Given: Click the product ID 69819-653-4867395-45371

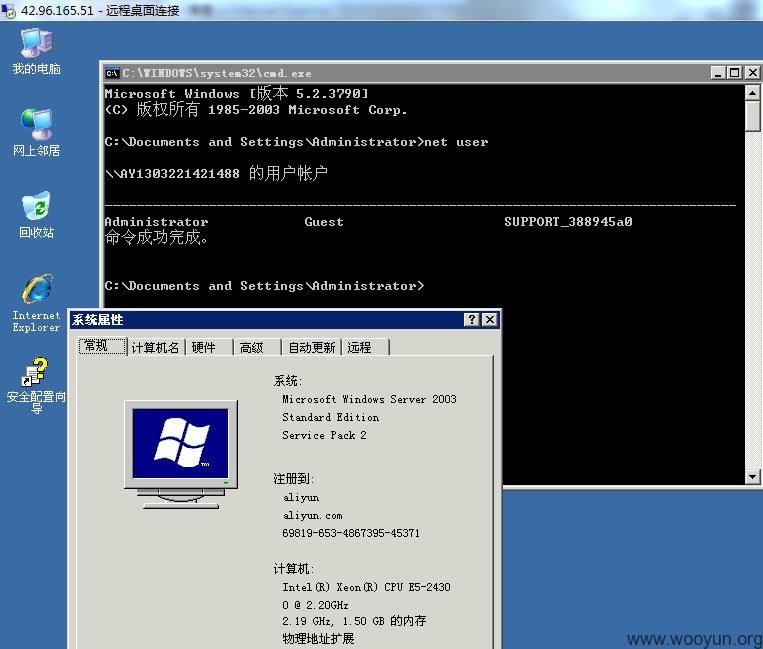Looking at the screenshot, I should tap(351, 533).
